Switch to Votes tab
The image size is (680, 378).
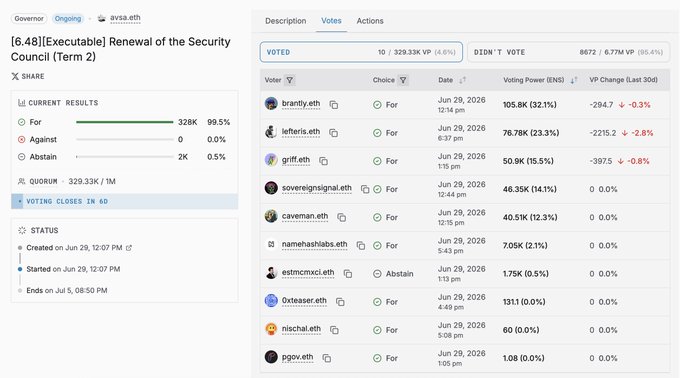pos(331,21)
